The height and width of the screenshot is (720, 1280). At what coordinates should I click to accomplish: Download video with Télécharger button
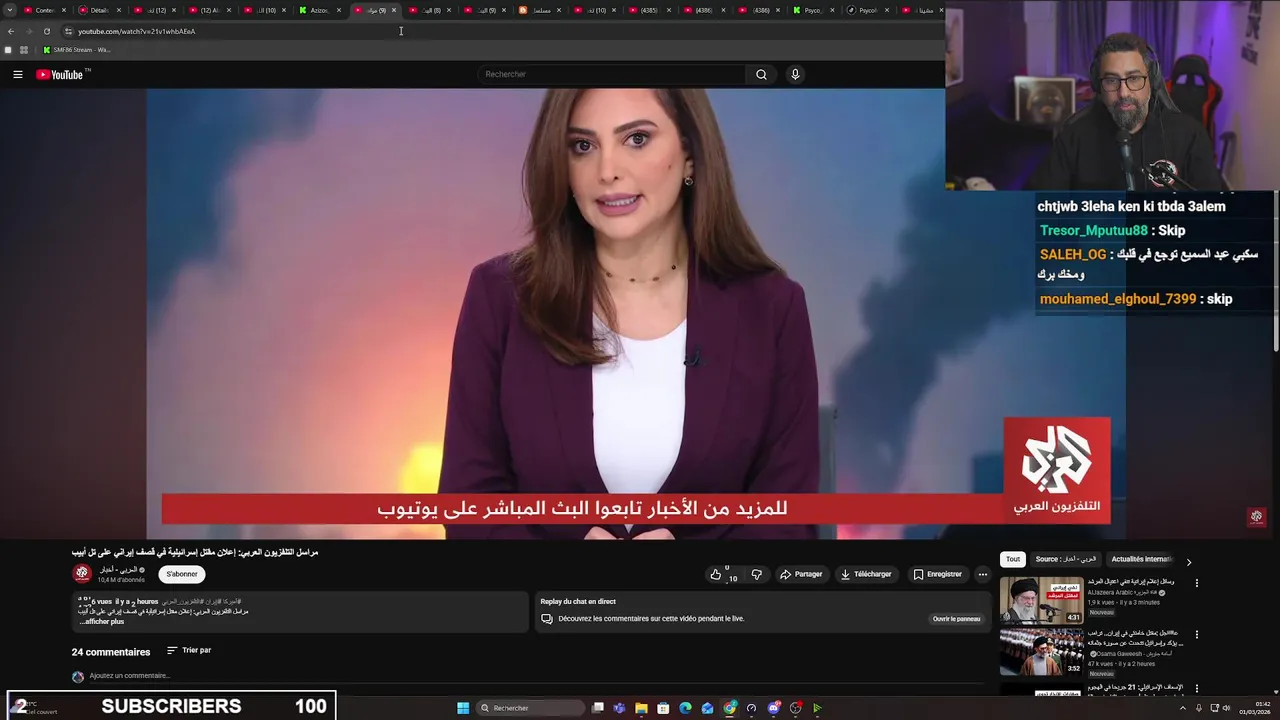(866, 574)
